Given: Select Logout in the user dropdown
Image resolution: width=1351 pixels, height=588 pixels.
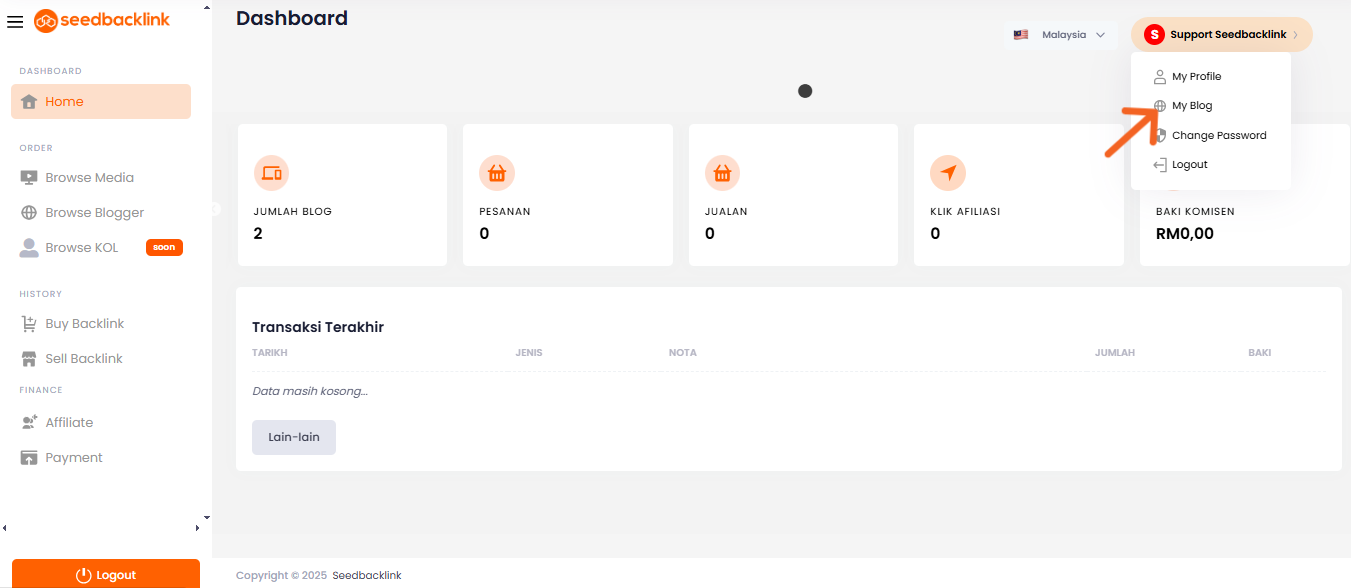Looking at the screenshot, I should [x=1189, y=165].
